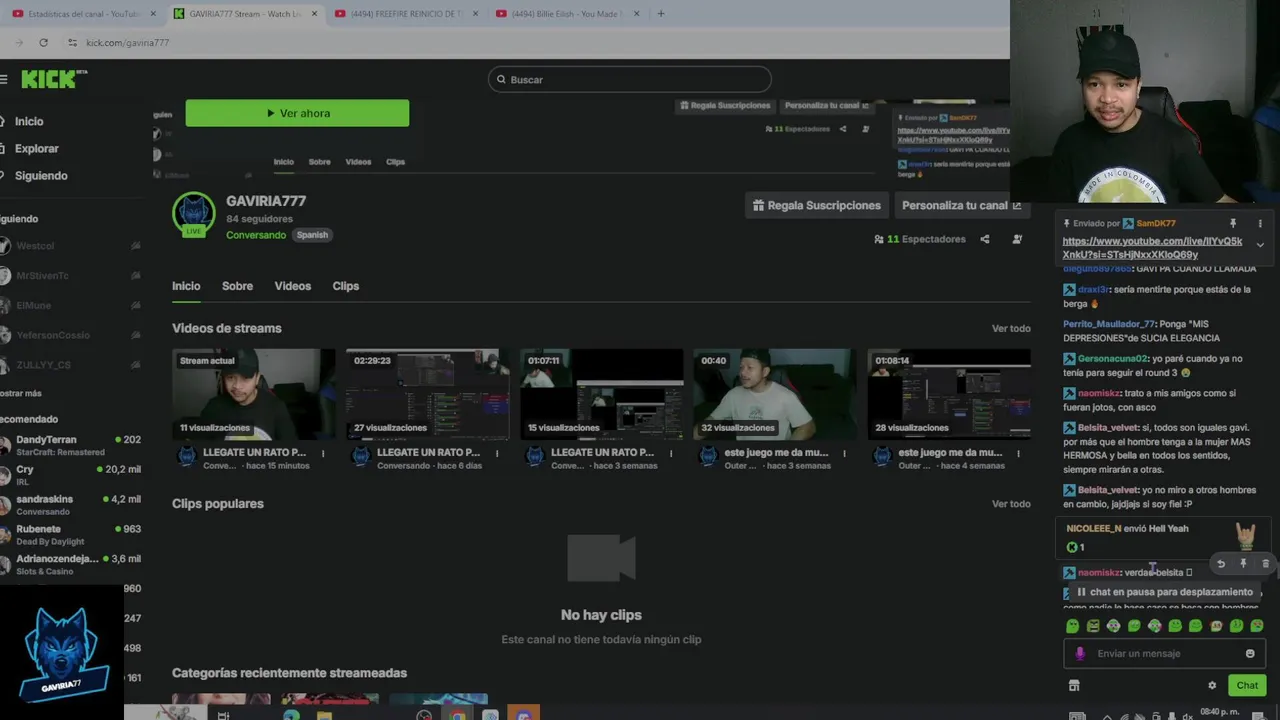Open the emoji picker in message box
Image resolution: width=1280 pixels, height=720 pixels.
[x=1250, y=654]
